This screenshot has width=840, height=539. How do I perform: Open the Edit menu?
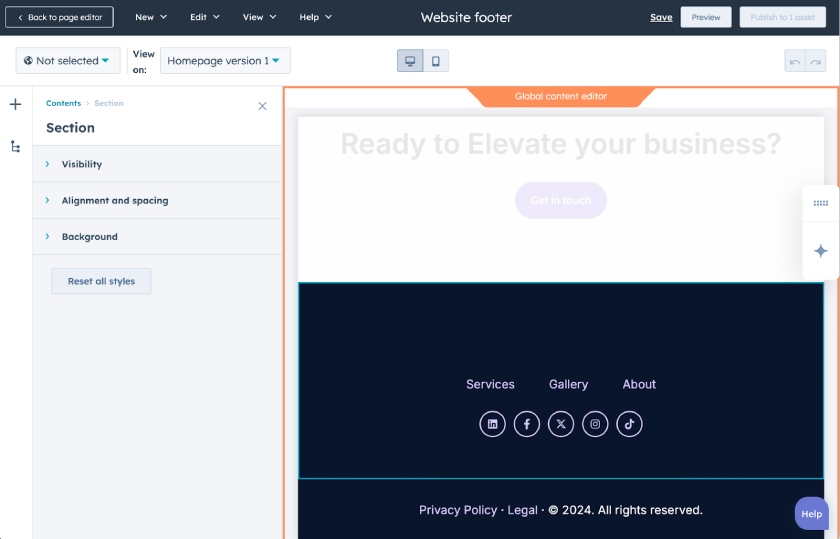point(205,17)
